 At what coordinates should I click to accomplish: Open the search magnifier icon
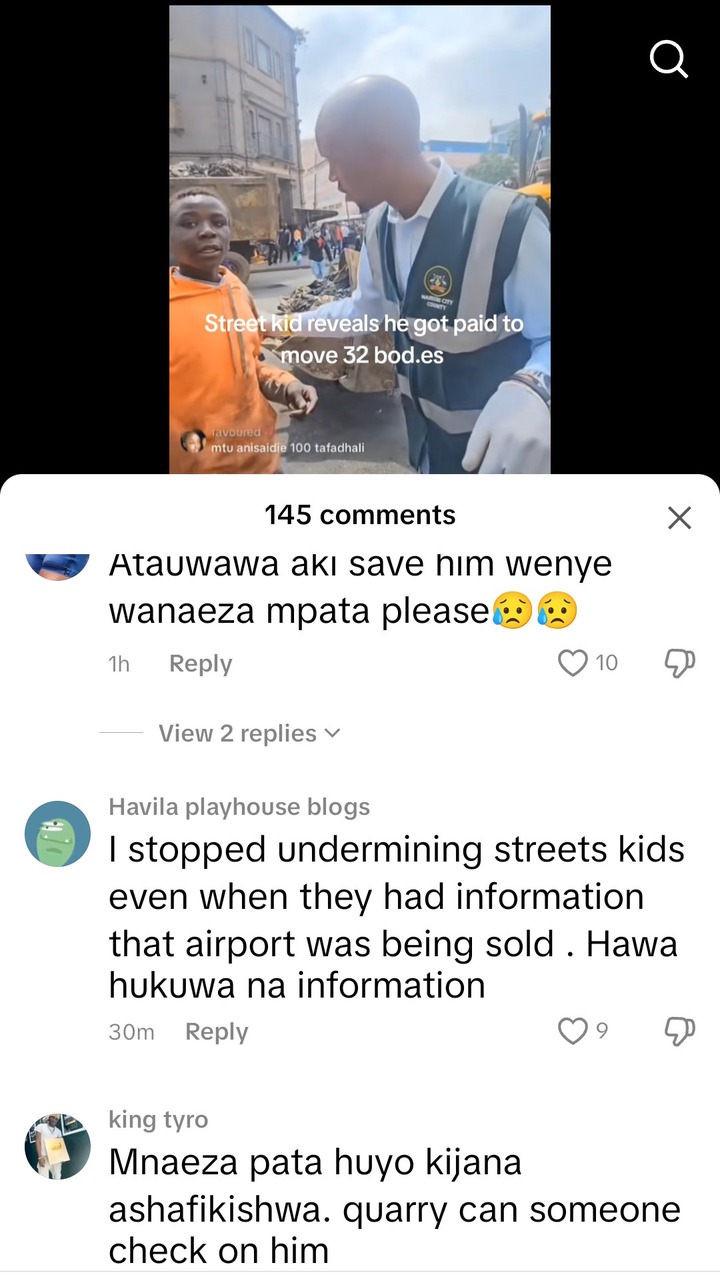(669, 58)
